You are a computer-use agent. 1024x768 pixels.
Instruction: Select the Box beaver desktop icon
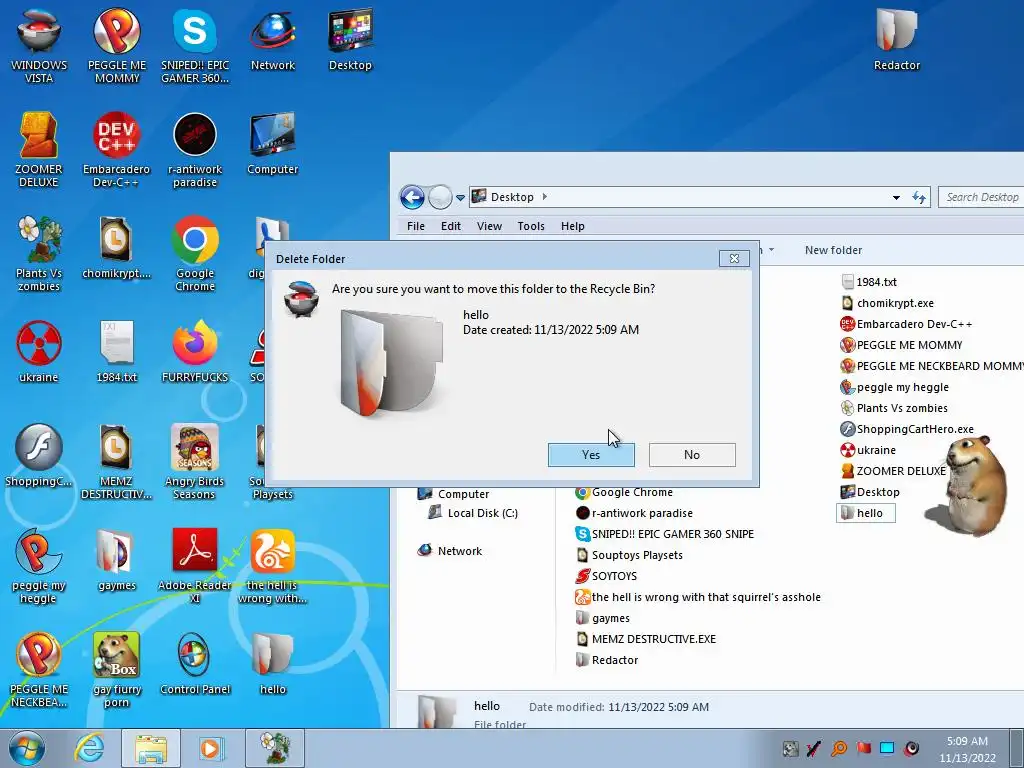pyautogui.click(x=116, y=670)
